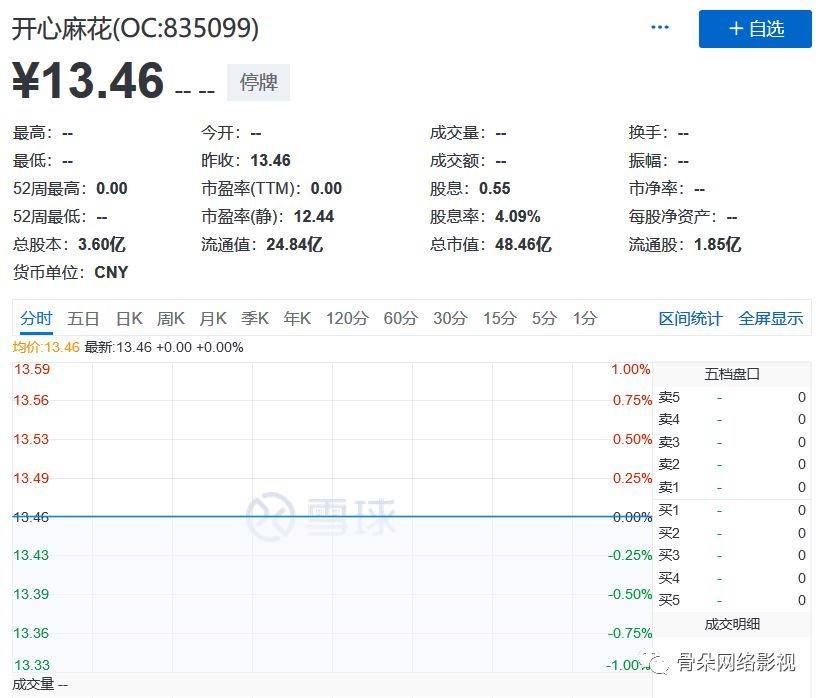Screen dimensions: 822x698
Task: Select the 买2 row in order book
Action: click(x=732, y=533)
